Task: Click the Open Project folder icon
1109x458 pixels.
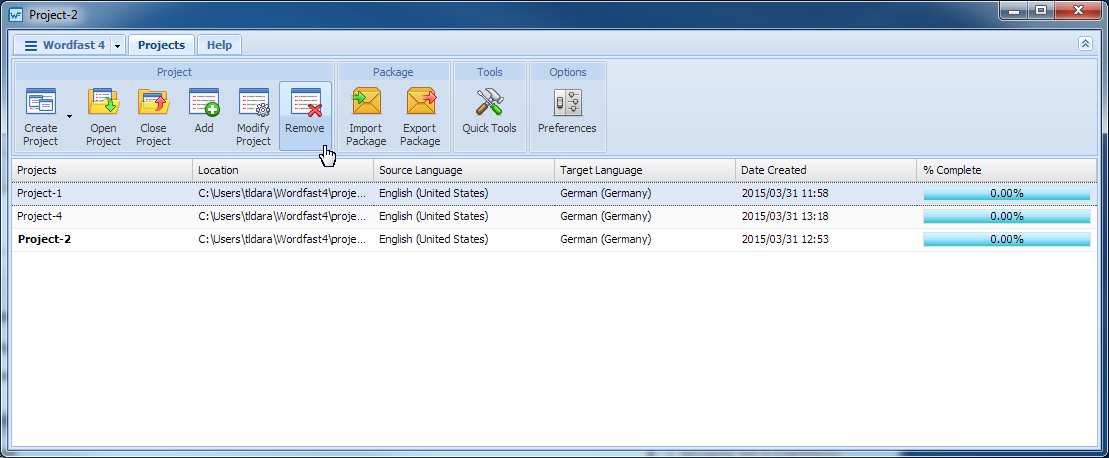Action: (103, 102)
